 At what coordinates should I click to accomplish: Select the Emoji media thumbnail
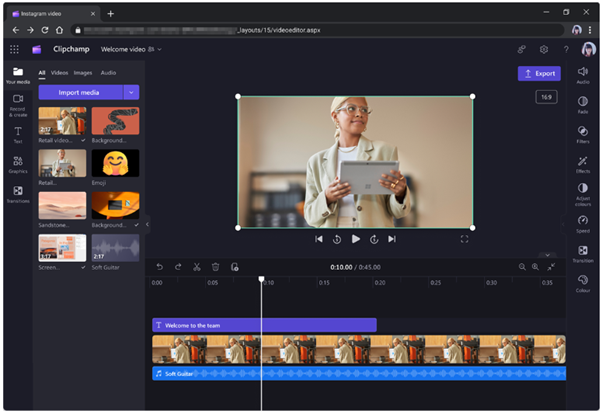click(x=115, y=163)
